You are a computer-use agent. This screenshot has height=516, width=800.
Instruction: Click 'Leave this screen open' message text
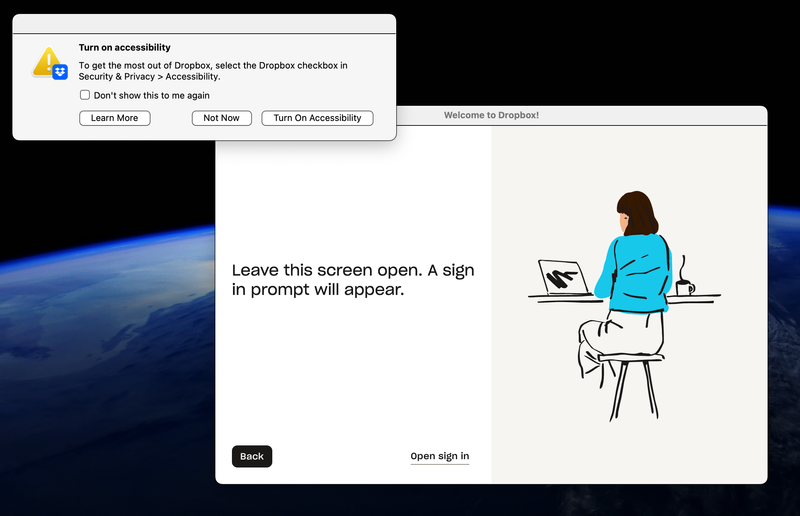coord(353,280)
